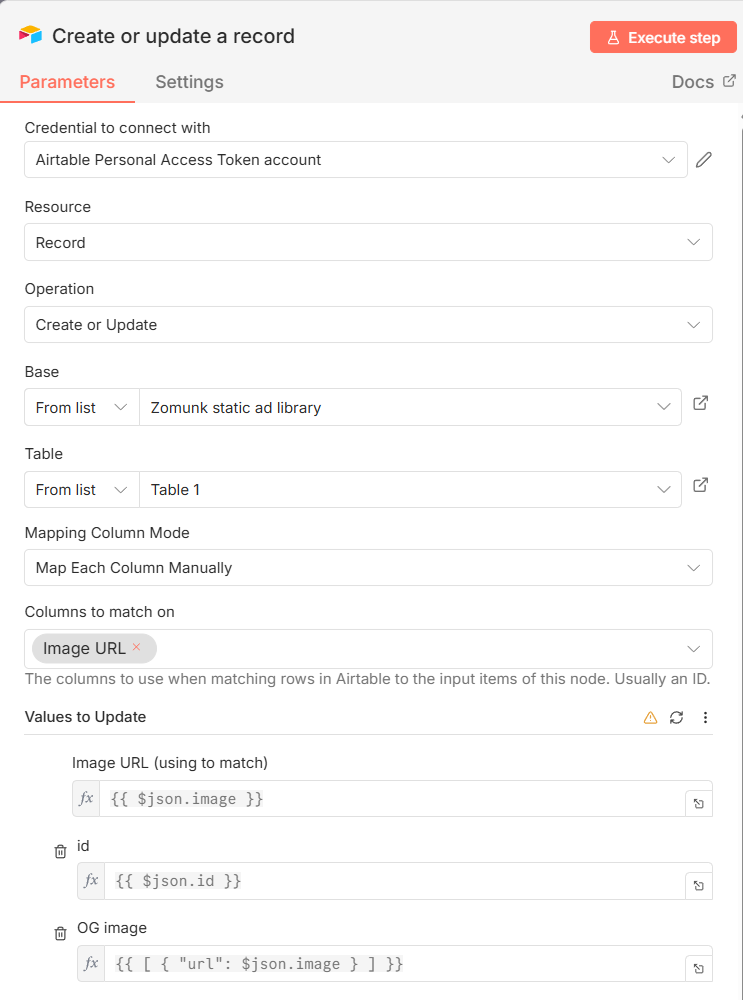Open expression editor for the Image URL field

point(698,803)
